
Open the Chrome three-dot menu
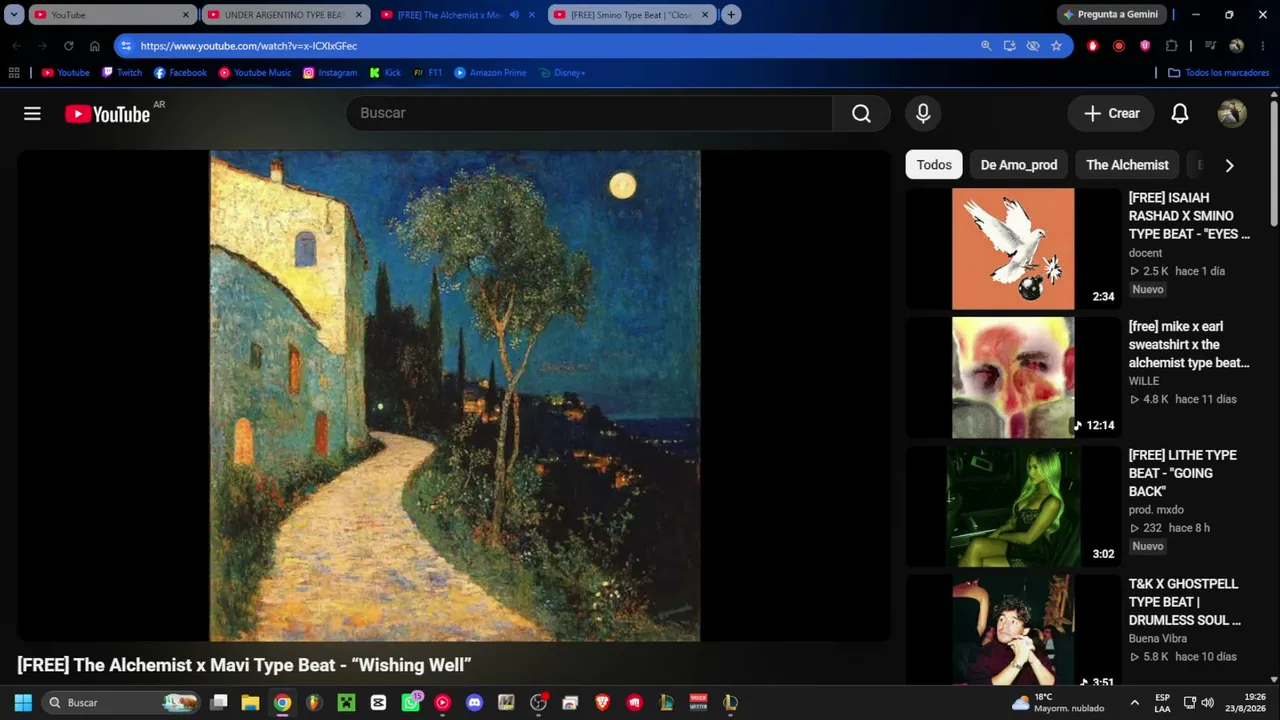pyautogui.click(x=1262, y=46)
